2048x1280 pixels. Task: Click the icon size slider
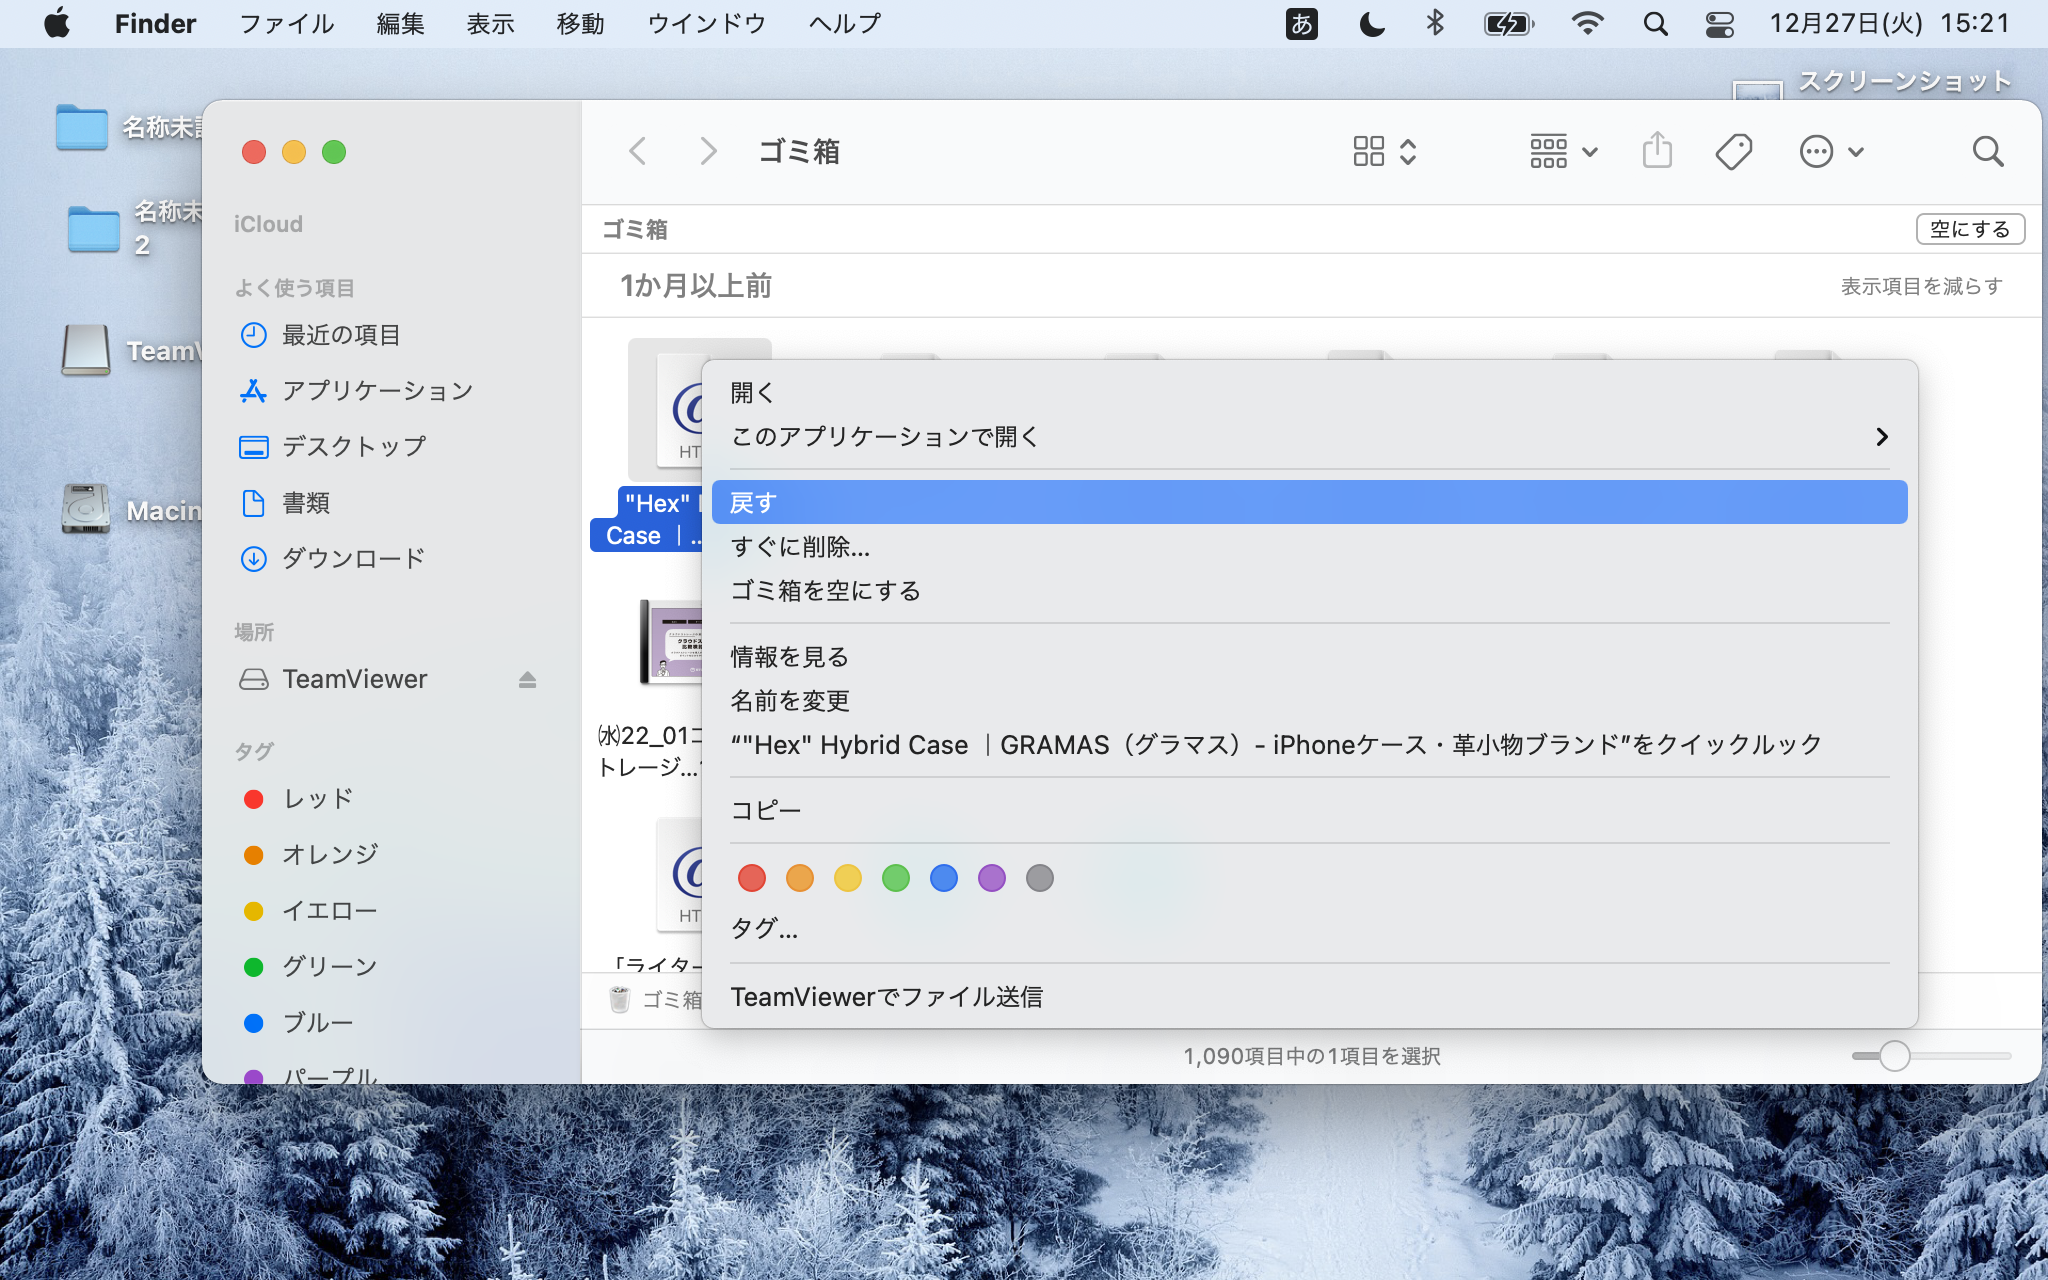(1894, 1056)
